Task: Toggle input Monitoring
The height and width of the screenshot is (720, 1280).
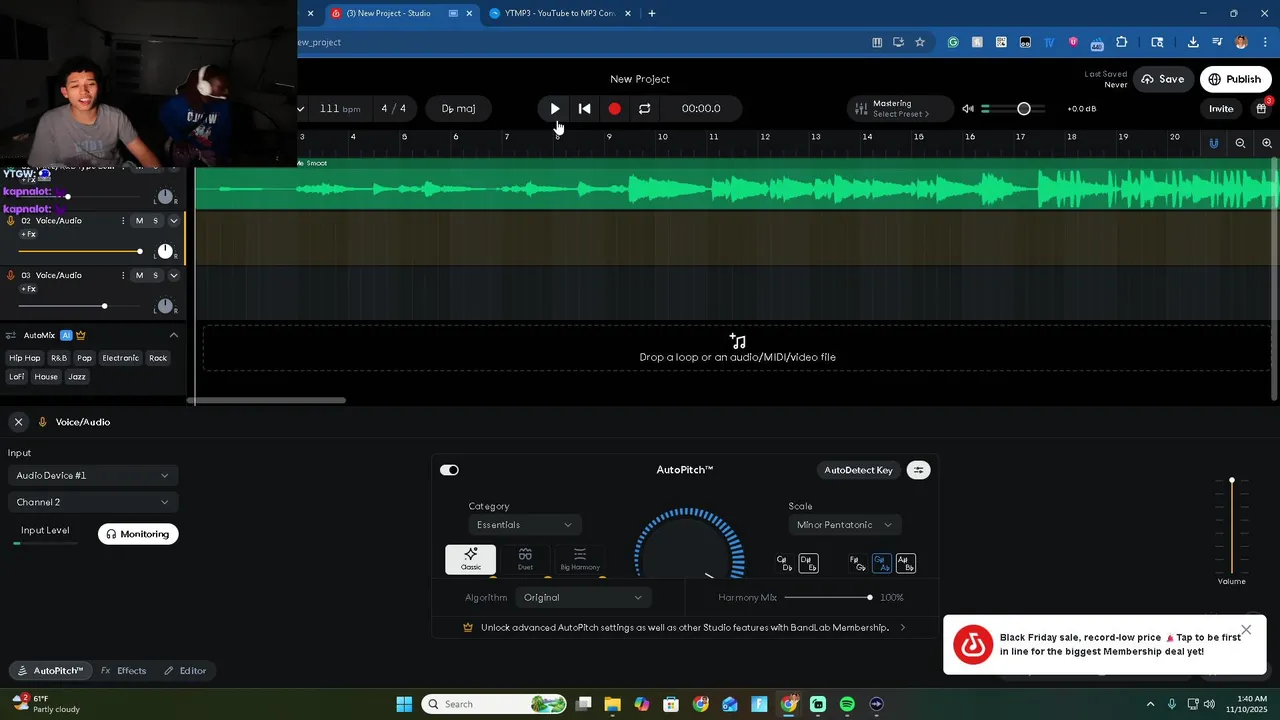Action: tap(138, 534)
